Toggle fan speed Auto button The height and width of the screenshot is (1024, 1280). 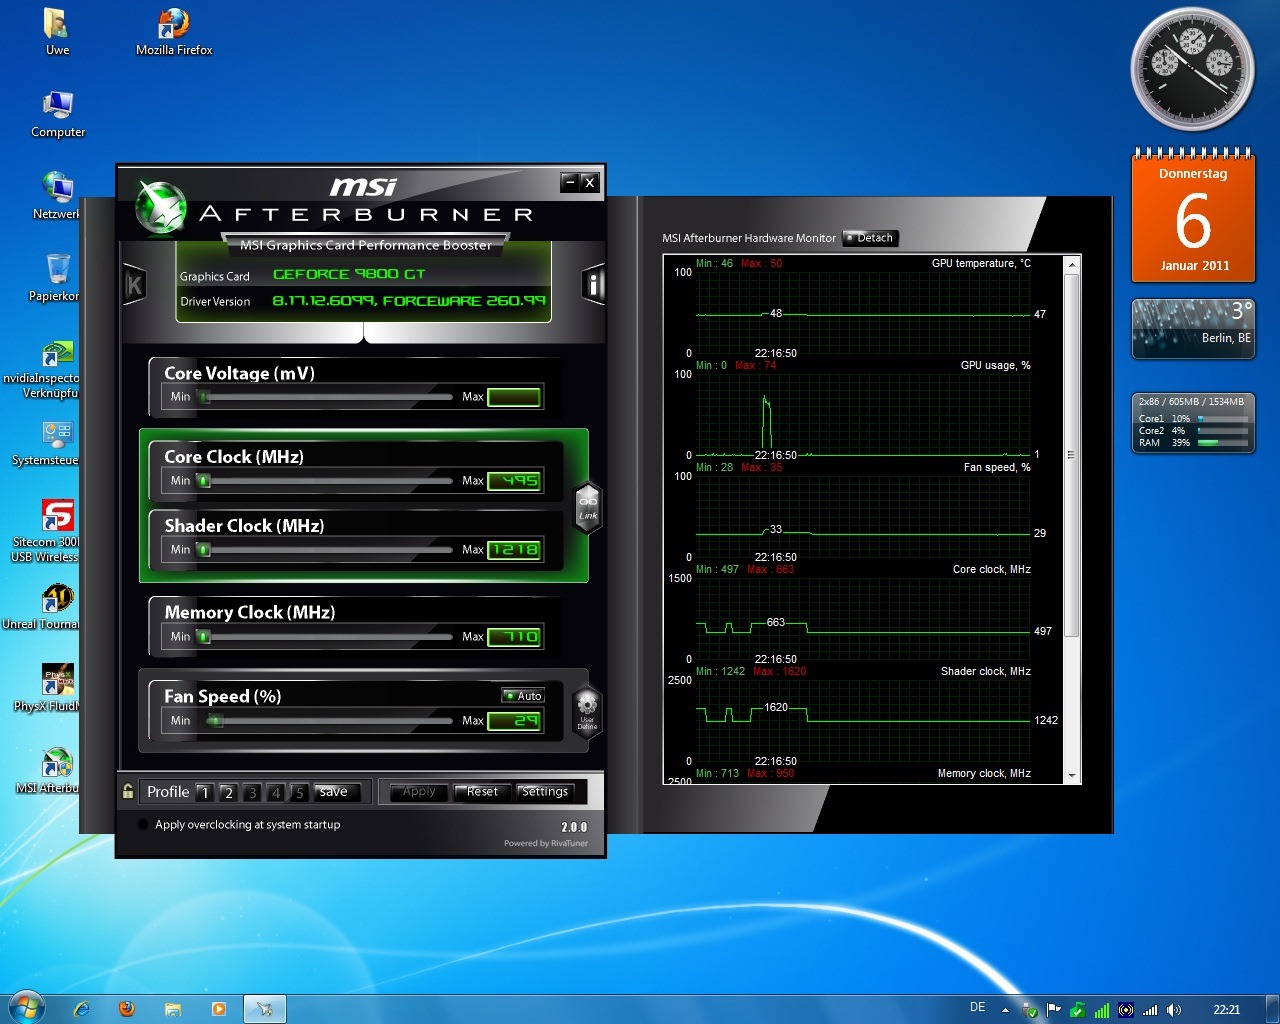pyautogui.click(x=523, y=696)
